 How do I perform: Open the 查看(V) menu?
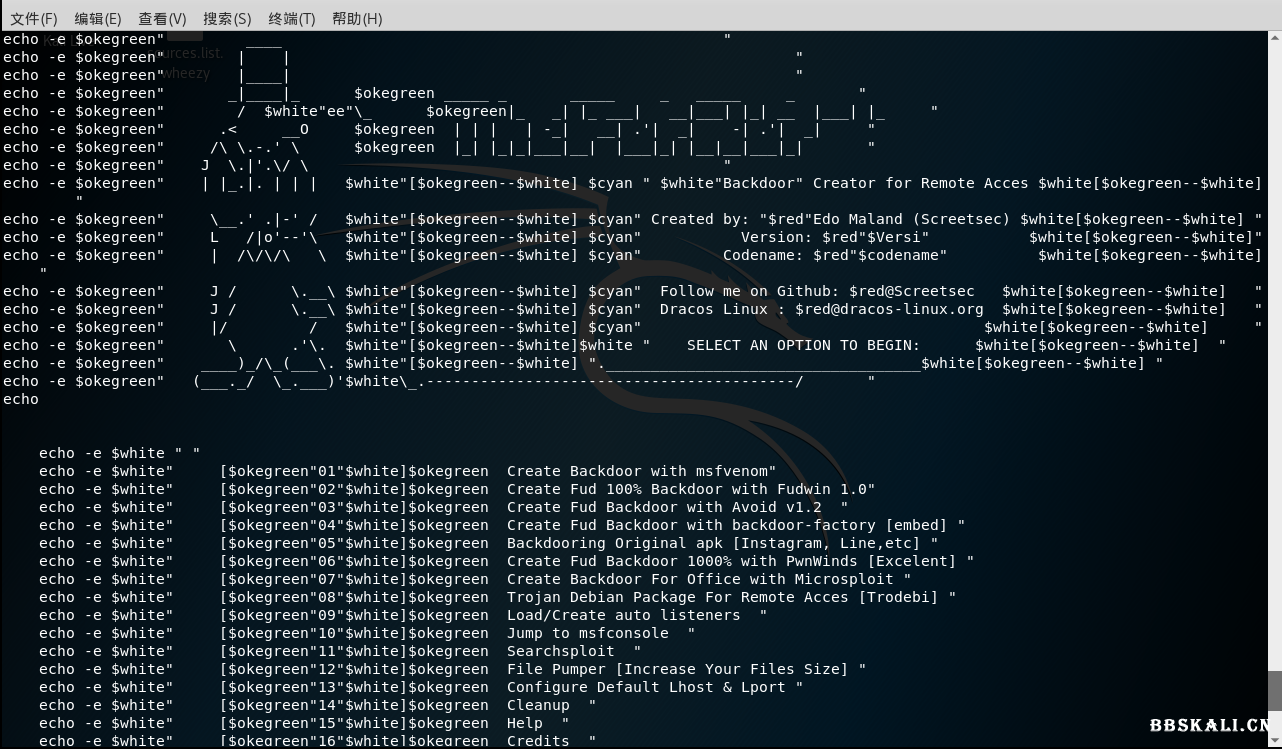(x=162, y=18)
